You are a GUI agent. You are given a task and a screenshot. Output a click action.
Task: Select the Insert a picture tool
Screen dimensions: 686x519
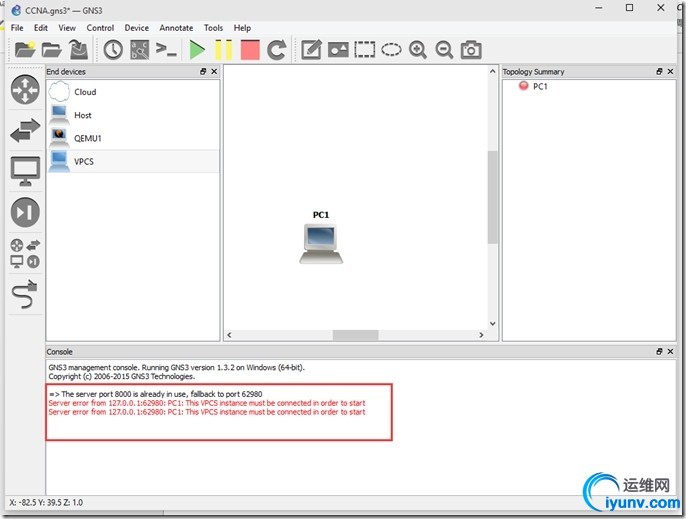coord(338,49)
